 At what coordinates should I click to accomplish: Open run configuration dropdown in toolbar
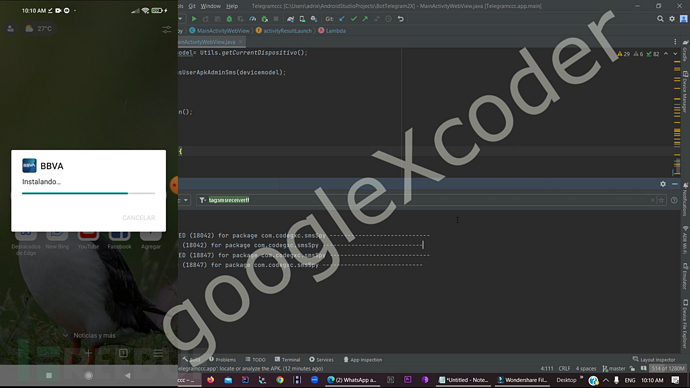[181, 19]
